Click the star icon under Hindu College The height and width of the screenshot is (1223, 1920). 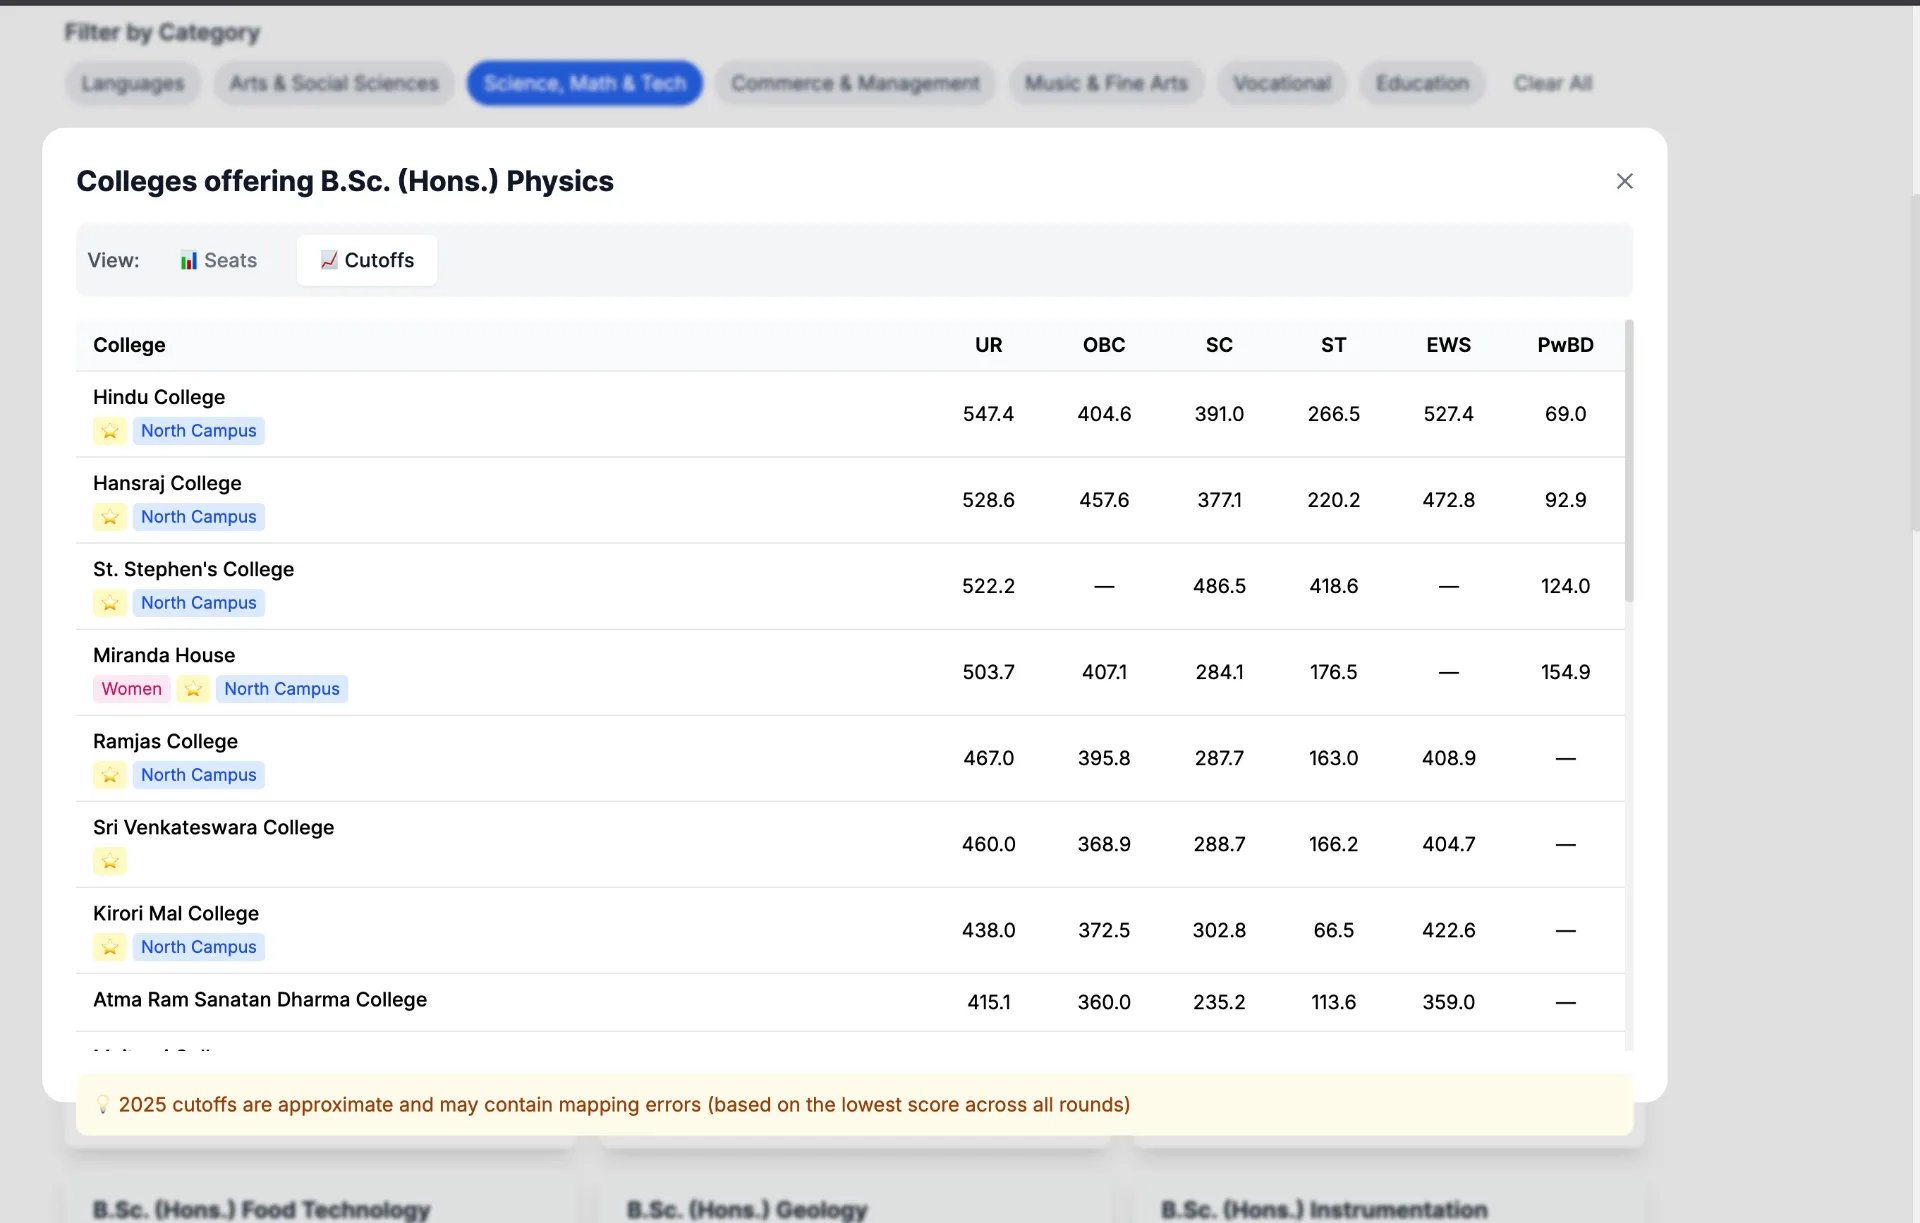pos(110,431)
